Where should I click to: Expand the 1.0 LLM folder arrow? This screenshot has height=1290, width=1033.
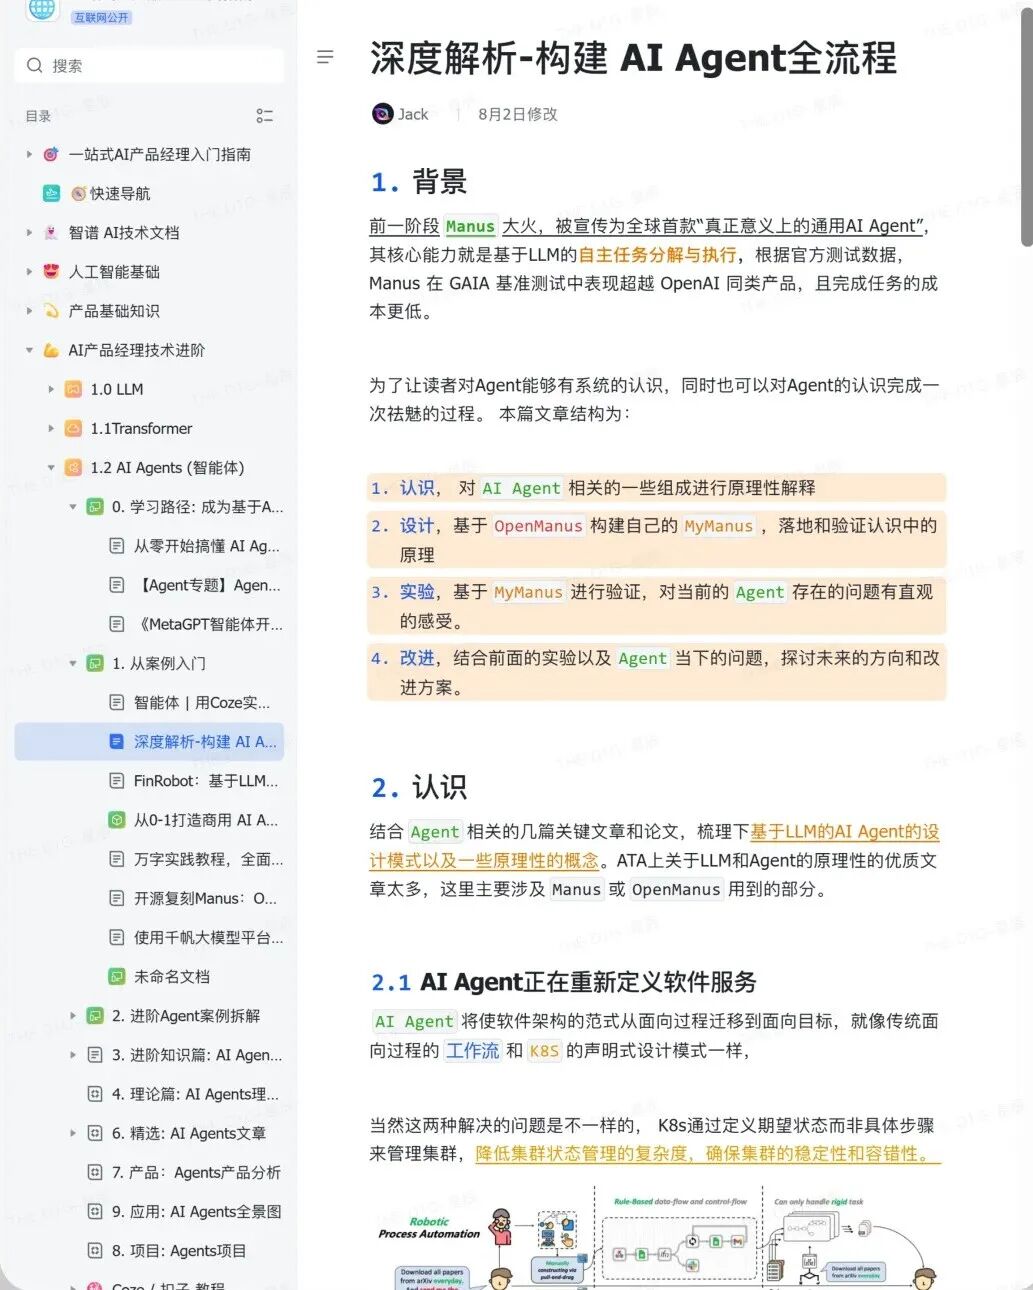pyautogui.click(x=51, y=389)
